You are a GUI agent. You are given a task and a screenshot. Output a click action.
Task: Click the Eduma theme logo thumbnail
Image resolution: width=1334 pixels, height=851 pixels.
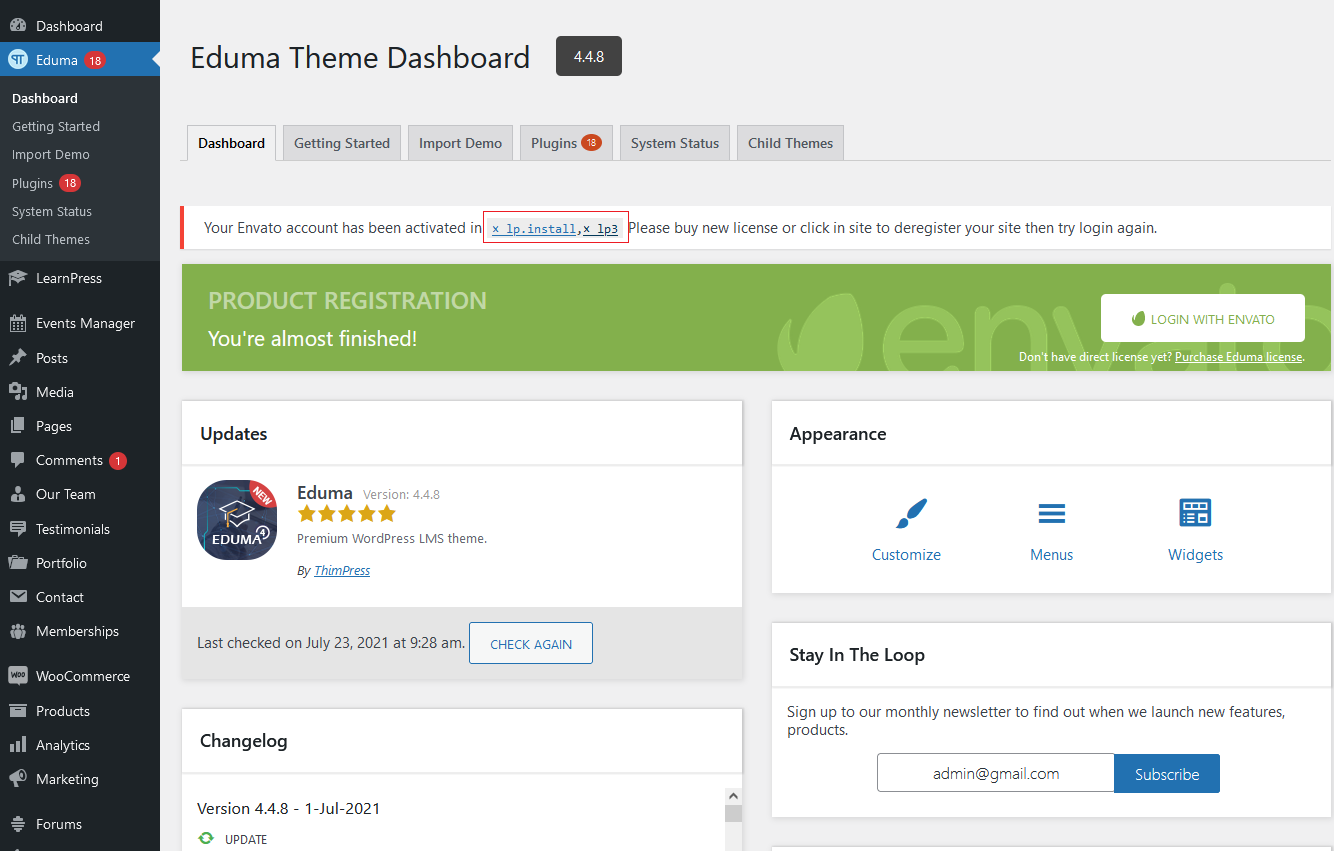pyautogui.click(x=237, y=520)
